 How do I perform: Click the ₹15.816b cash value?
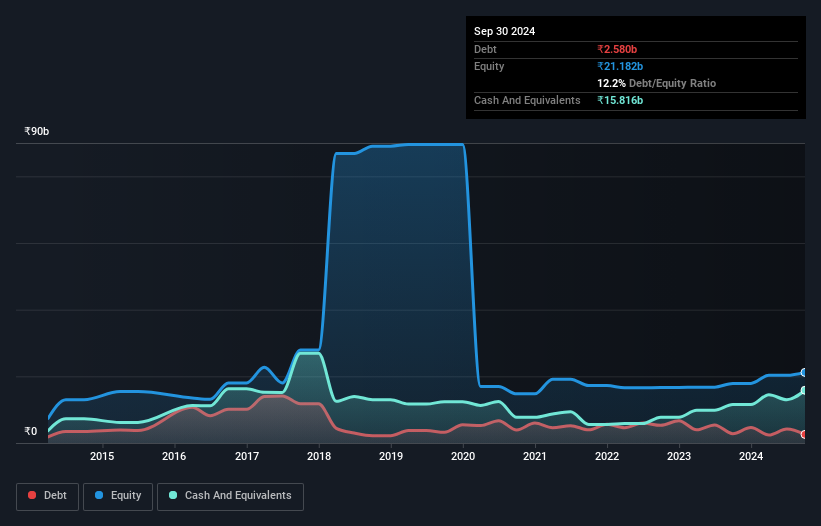(620, 100)
